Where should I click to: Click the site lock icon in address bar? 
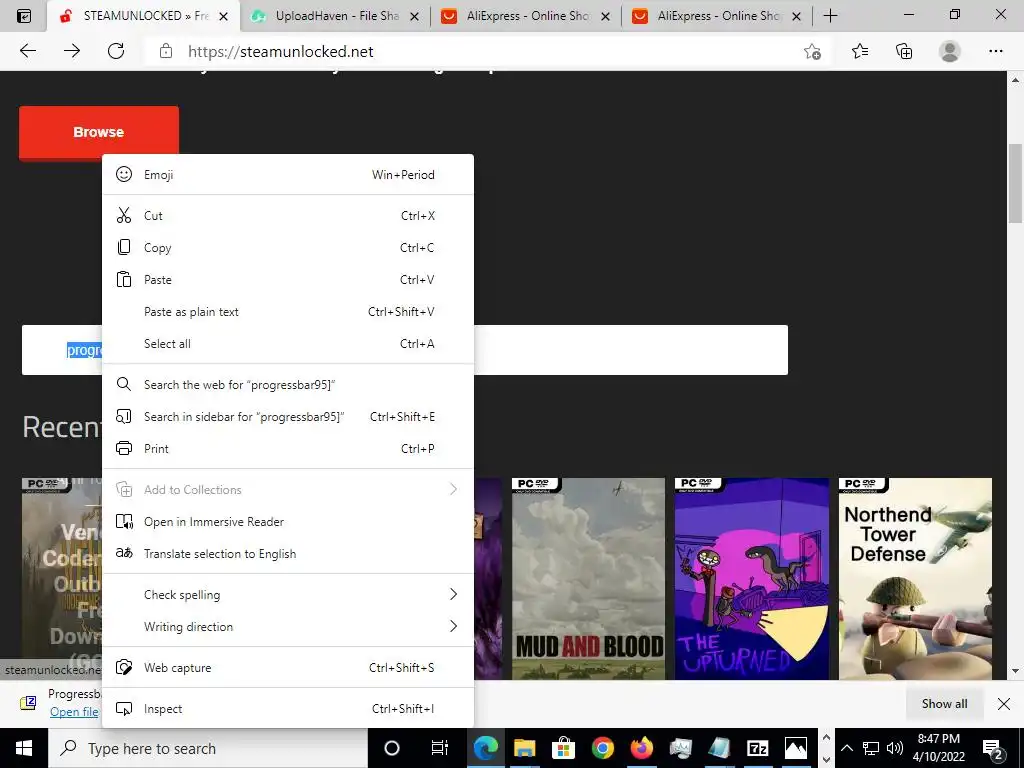pos(166,51)
